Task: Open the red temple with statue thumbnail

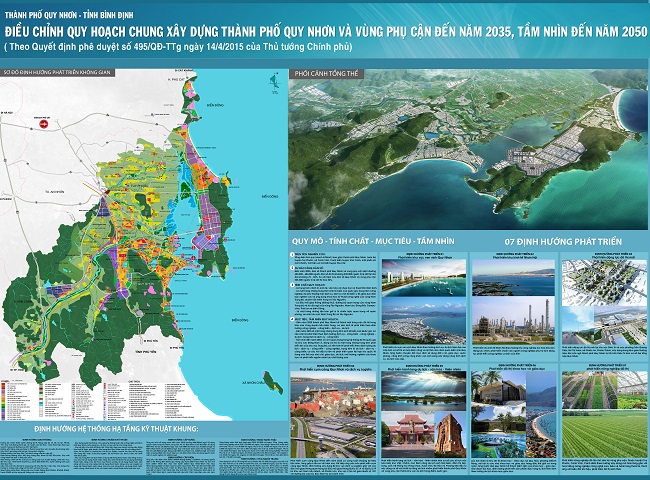Action: click(407, 435)
